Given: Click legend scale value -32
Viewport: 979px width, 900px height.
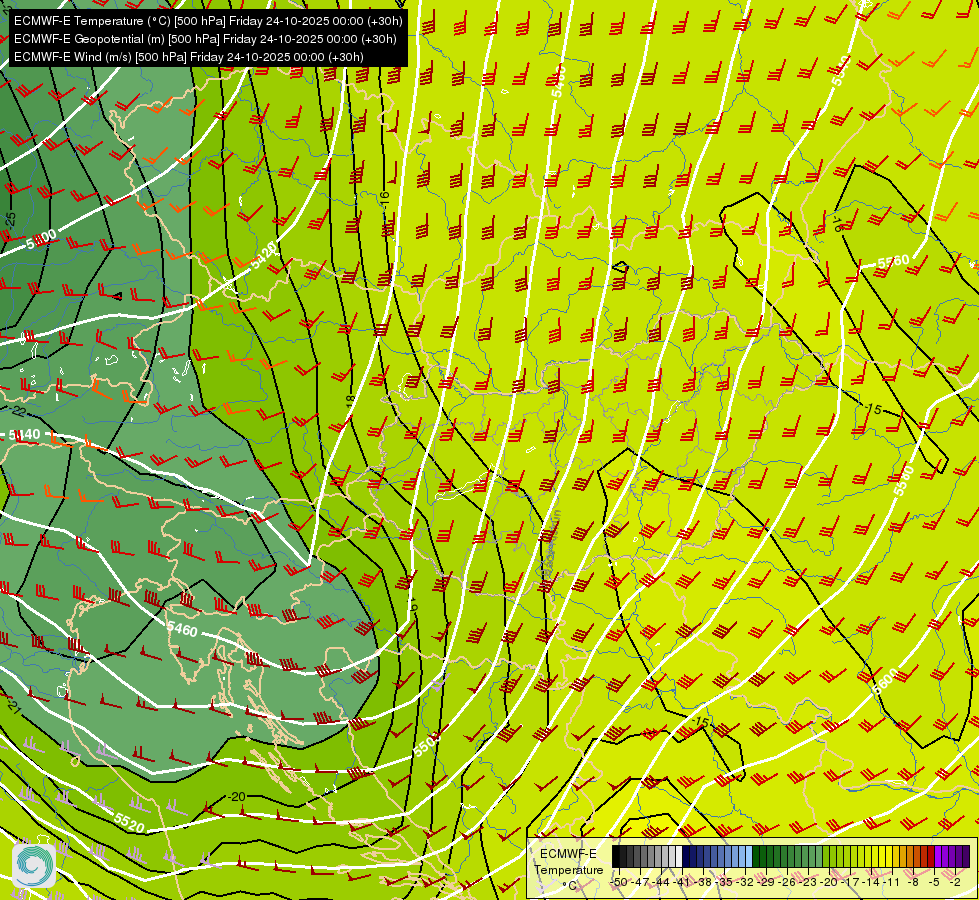Looking at the screenshot, I should pos(746,882).
